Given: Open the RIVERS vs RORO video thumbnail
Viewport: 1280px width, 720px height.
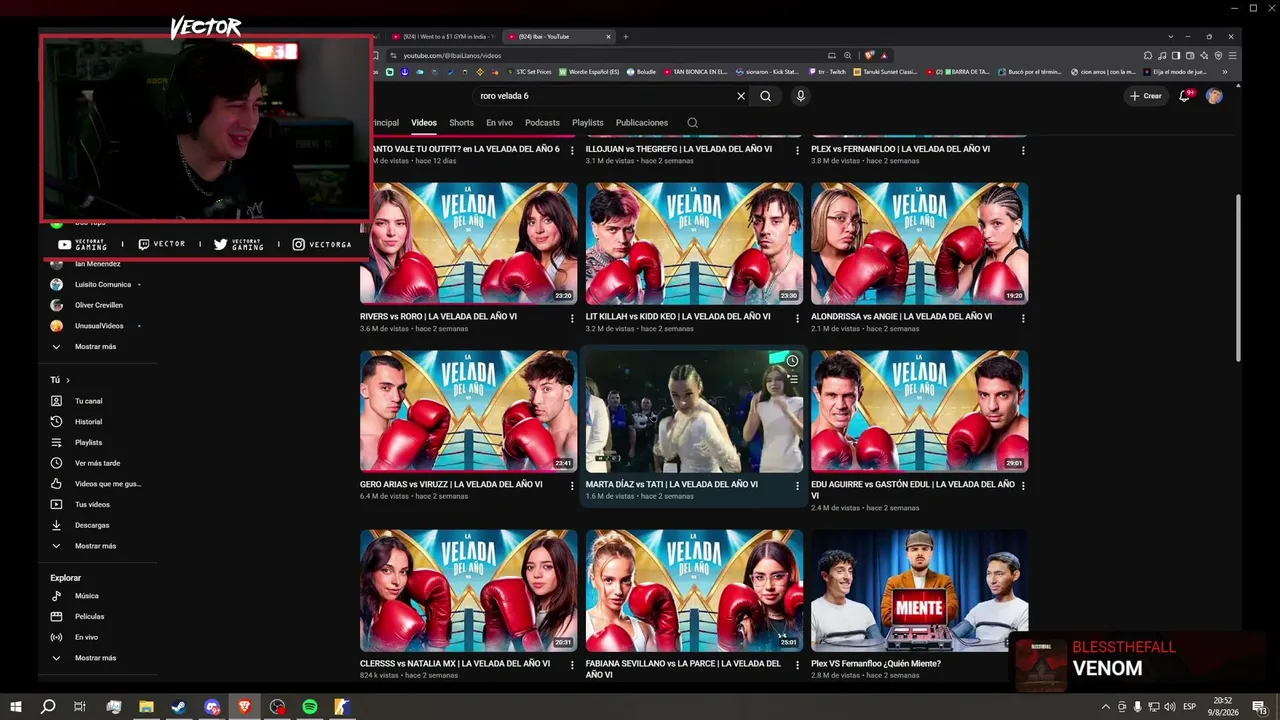Looking at the screenshot, I should [468, 243].
